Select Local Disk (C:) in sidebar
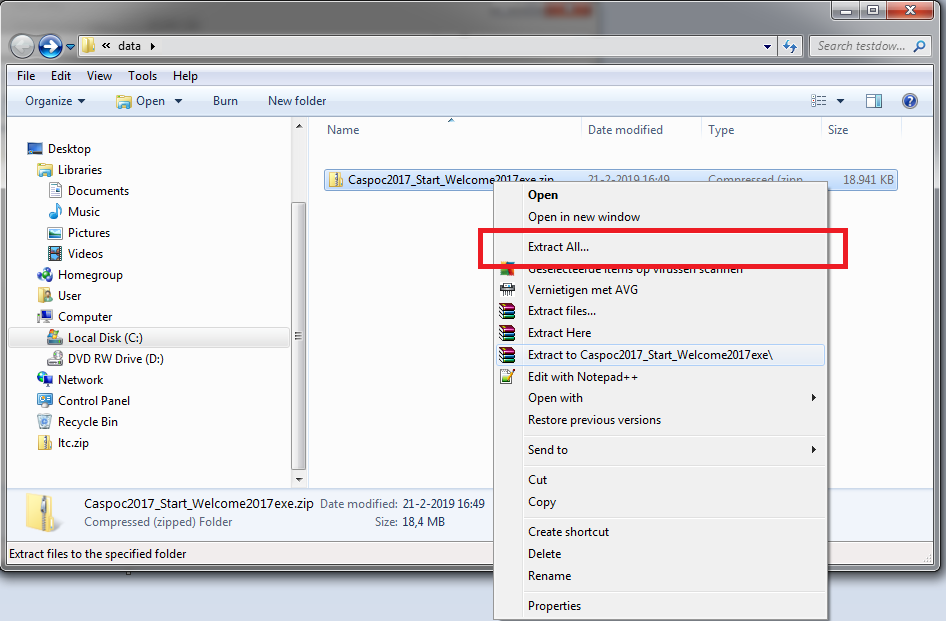Screen dimensions: 946x621 coord(105,338)
